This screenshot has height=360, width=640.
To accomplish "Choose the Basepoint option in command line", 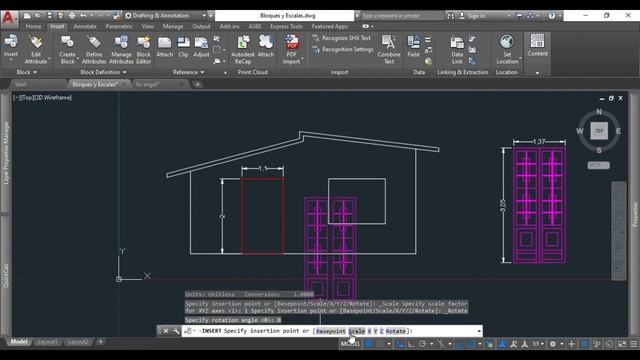I will pyautogui.click(x=331, y=331).
